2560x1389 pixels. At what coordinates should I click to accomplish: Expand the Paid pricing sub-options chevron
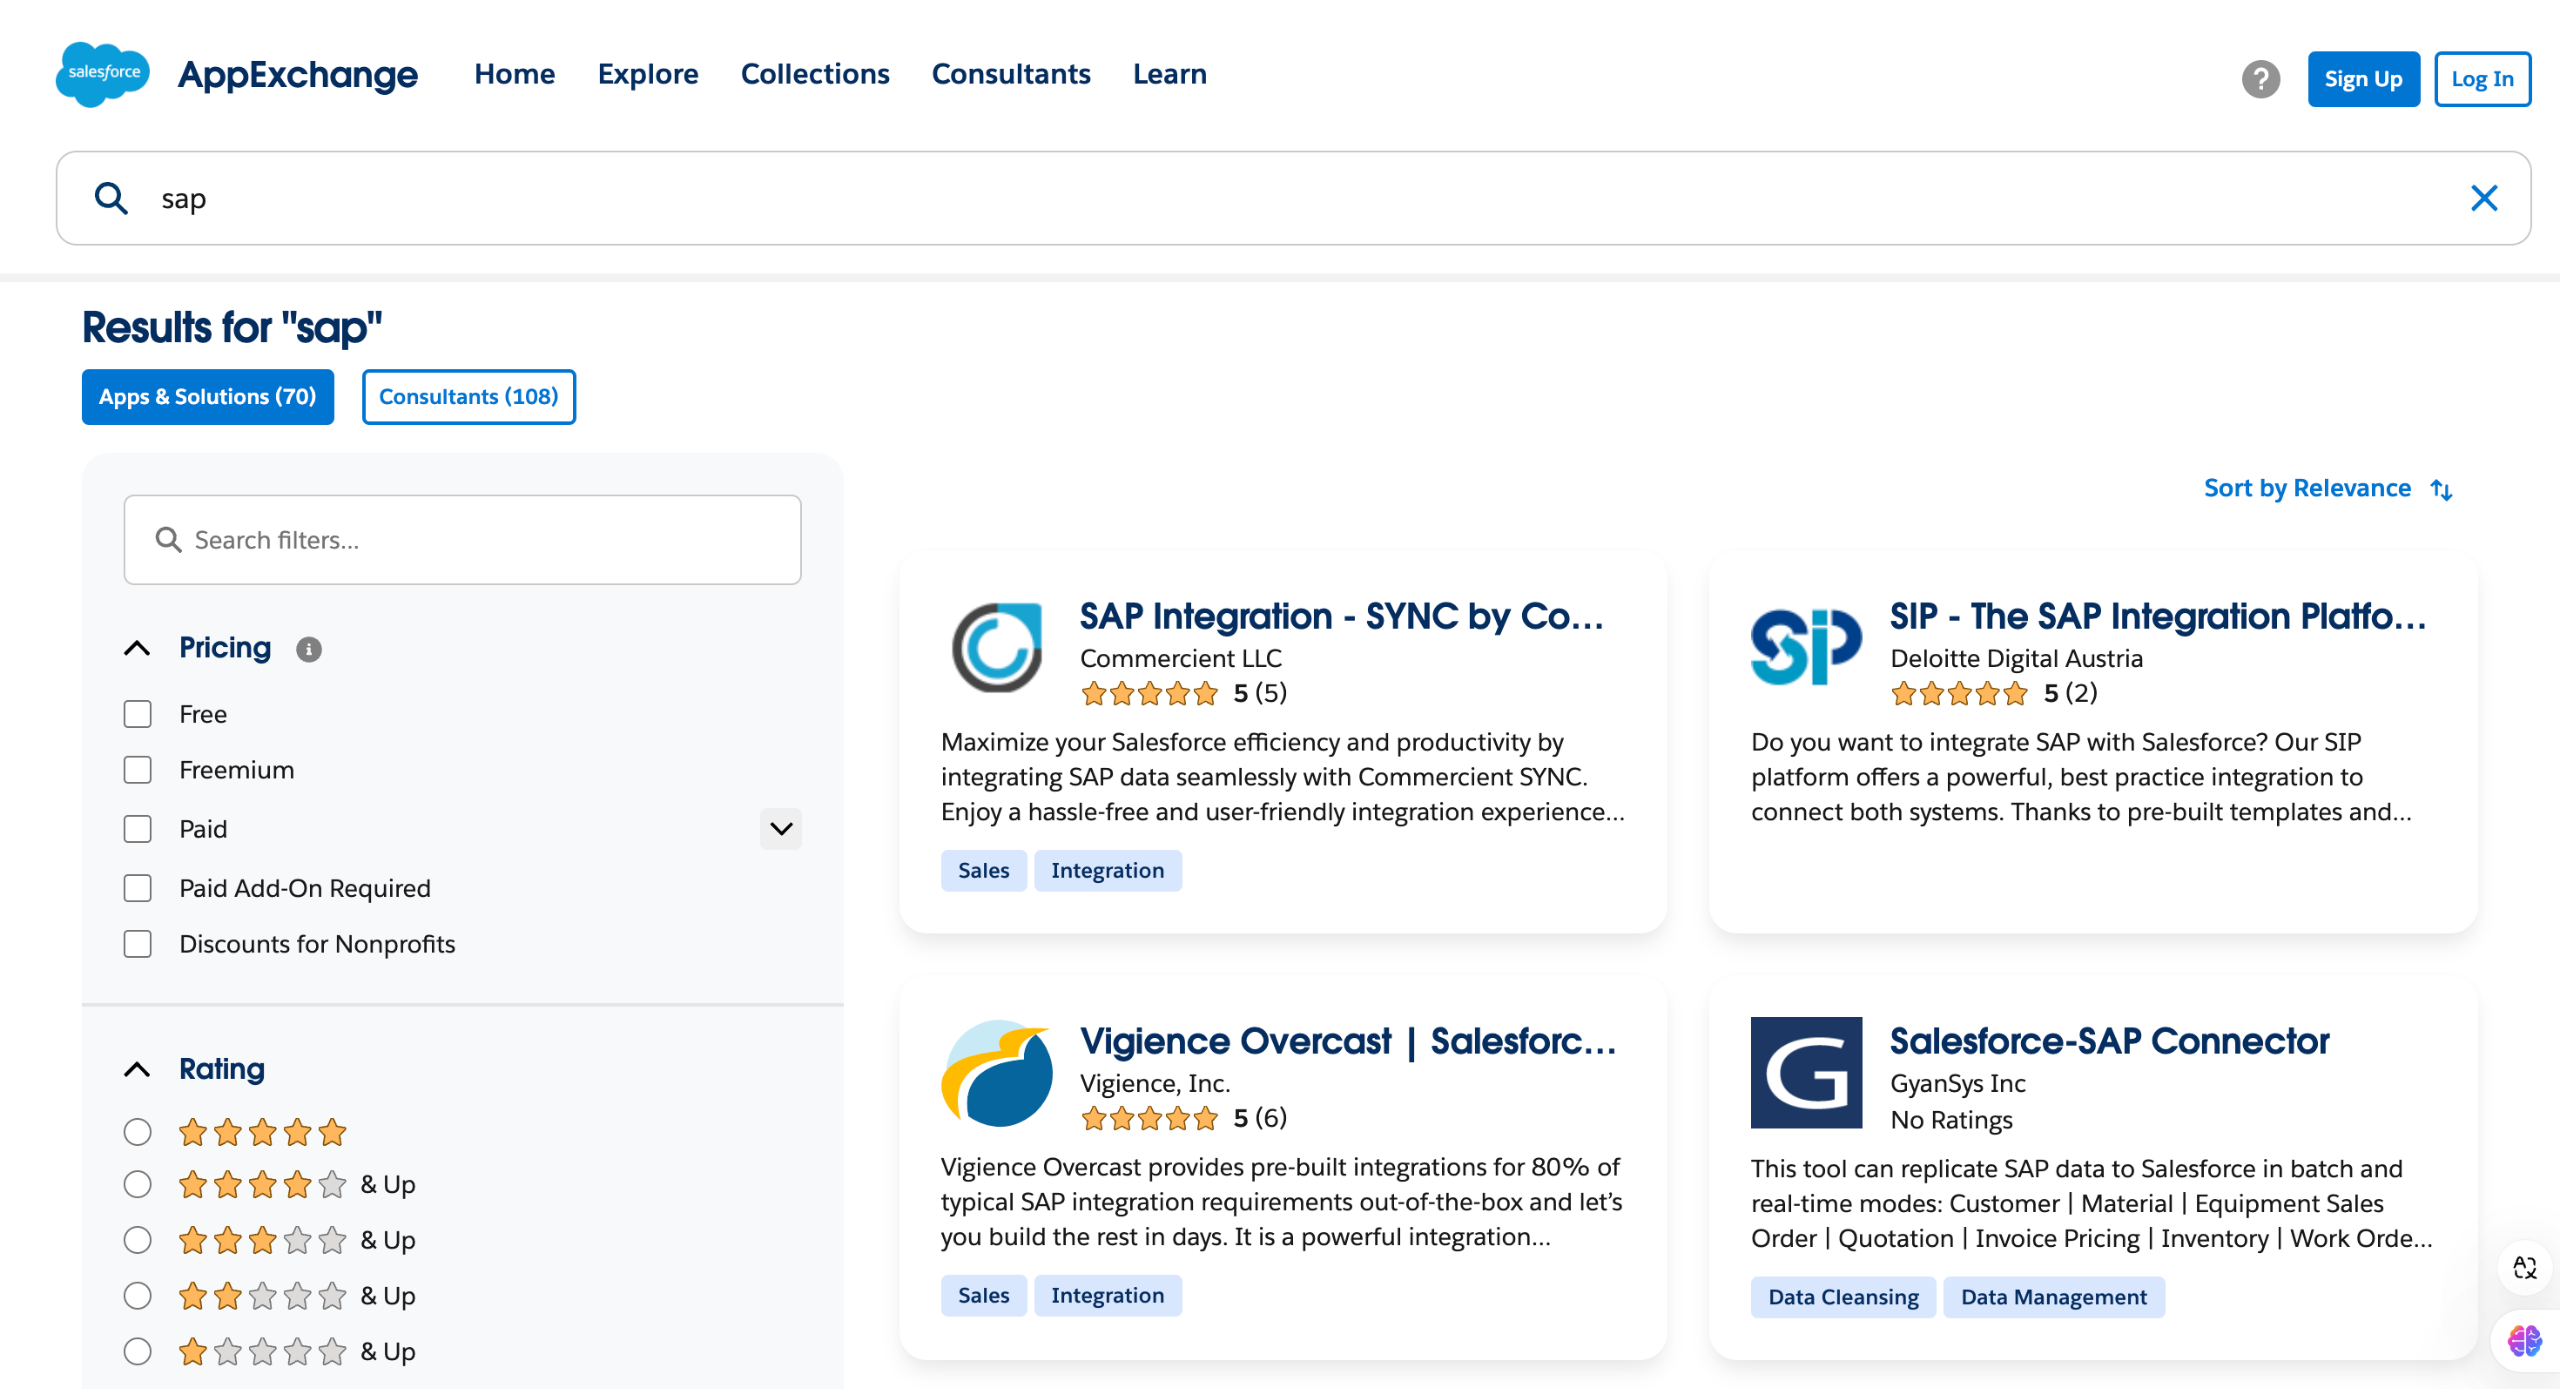(781, 829)
